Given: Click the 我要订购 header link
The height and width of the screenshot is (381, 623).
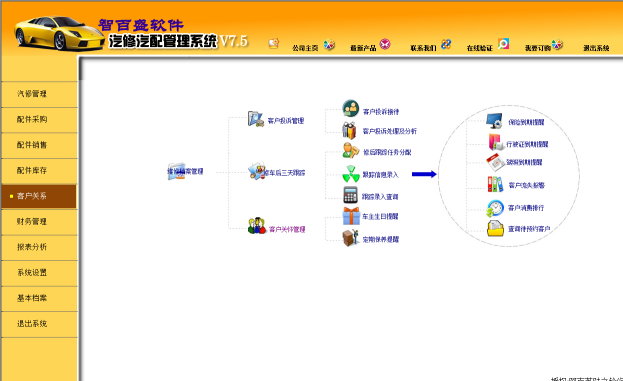Looking at the screenshot, I should coord(538,48).
